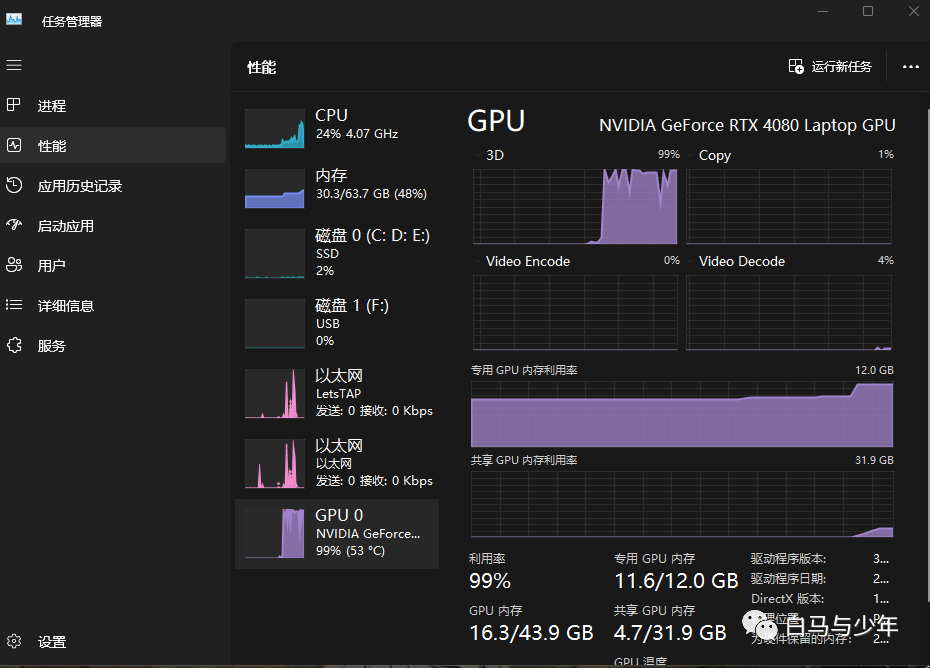This screenshot has width=930, height=668.
Task: Open the three-dots more options menu
Action: pyautogui.click(x=910, y=66)
